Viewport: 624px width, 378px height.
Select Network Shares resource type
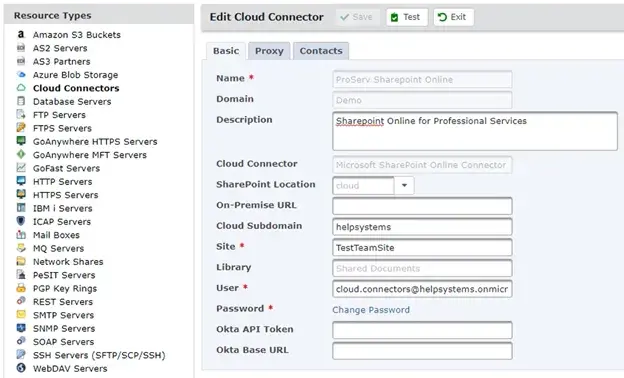[x=68, y=262]
